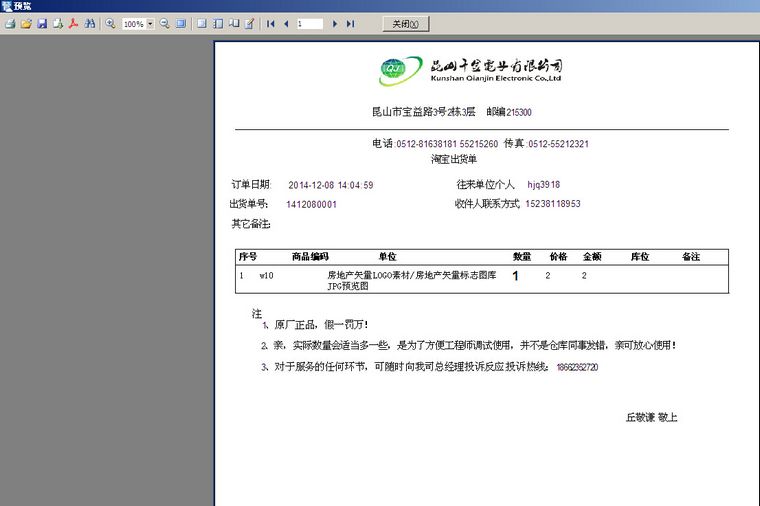This screenshot has width=760, height=506.
Task: Print the report with the printer icon
Action: [x=10, y=24]
